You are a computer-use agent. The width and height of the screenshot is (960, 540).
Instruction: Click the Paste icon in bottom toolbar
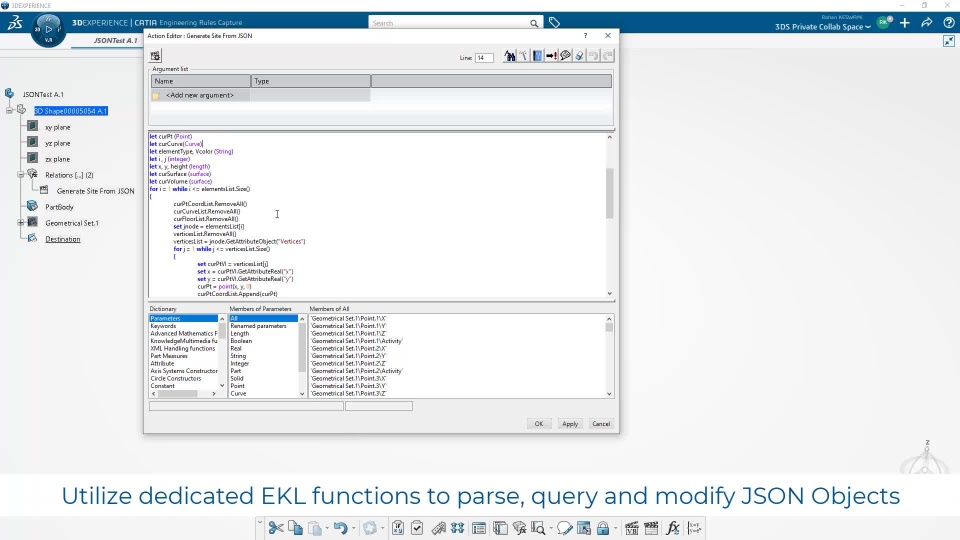tap(315, 528)
